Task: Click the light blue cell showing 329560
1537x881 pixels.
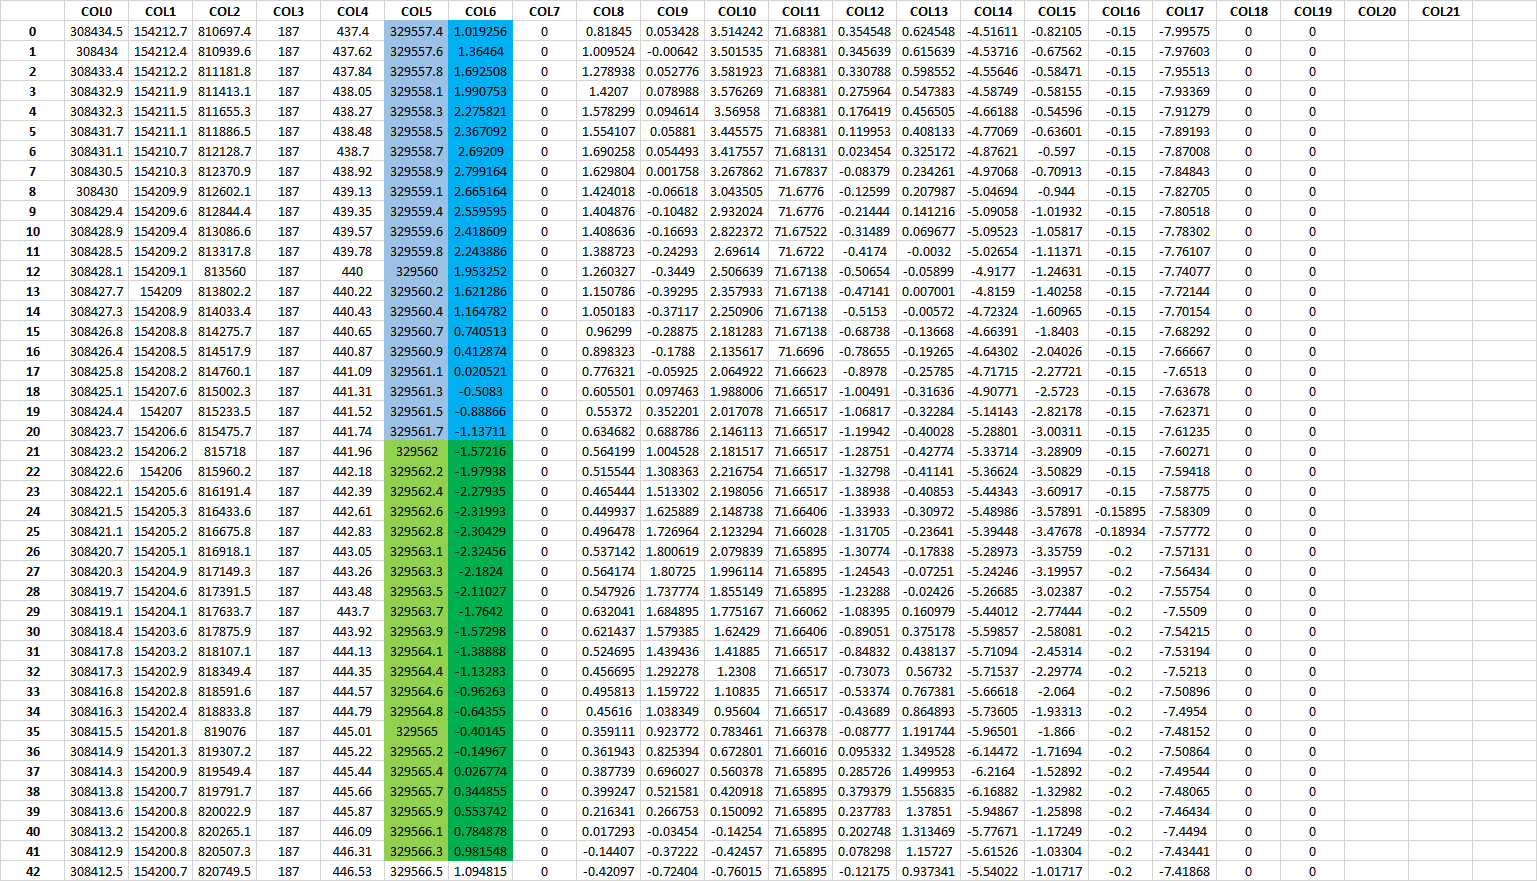Action: 416,271
